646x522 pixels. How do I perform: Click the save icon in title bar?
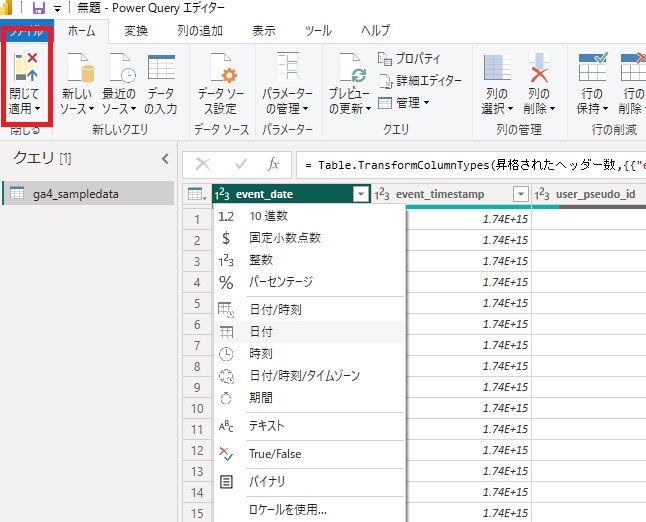tap(39, 8)
